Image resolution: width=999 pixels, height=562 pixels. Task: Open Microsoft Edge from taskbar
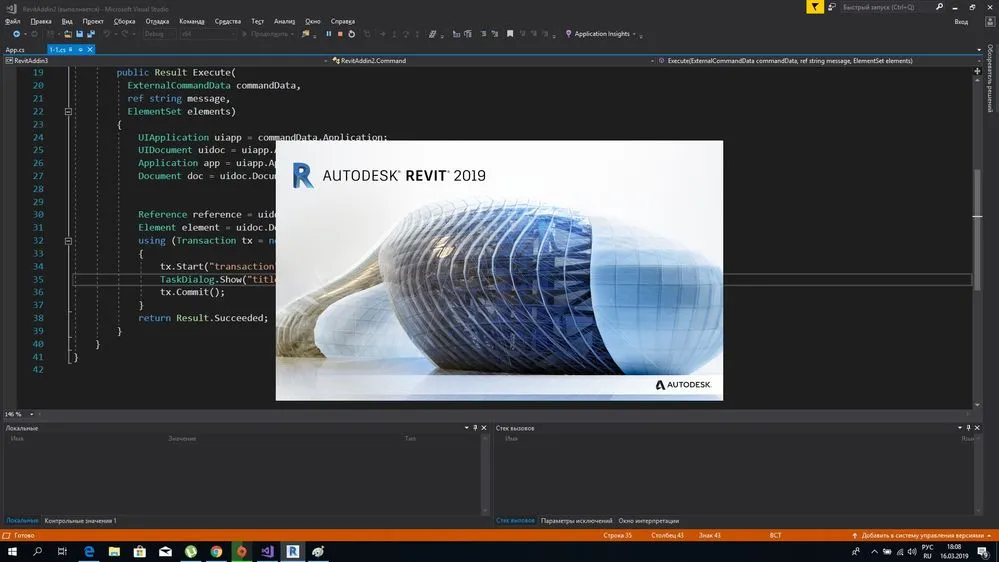click(x=89, y=551)
